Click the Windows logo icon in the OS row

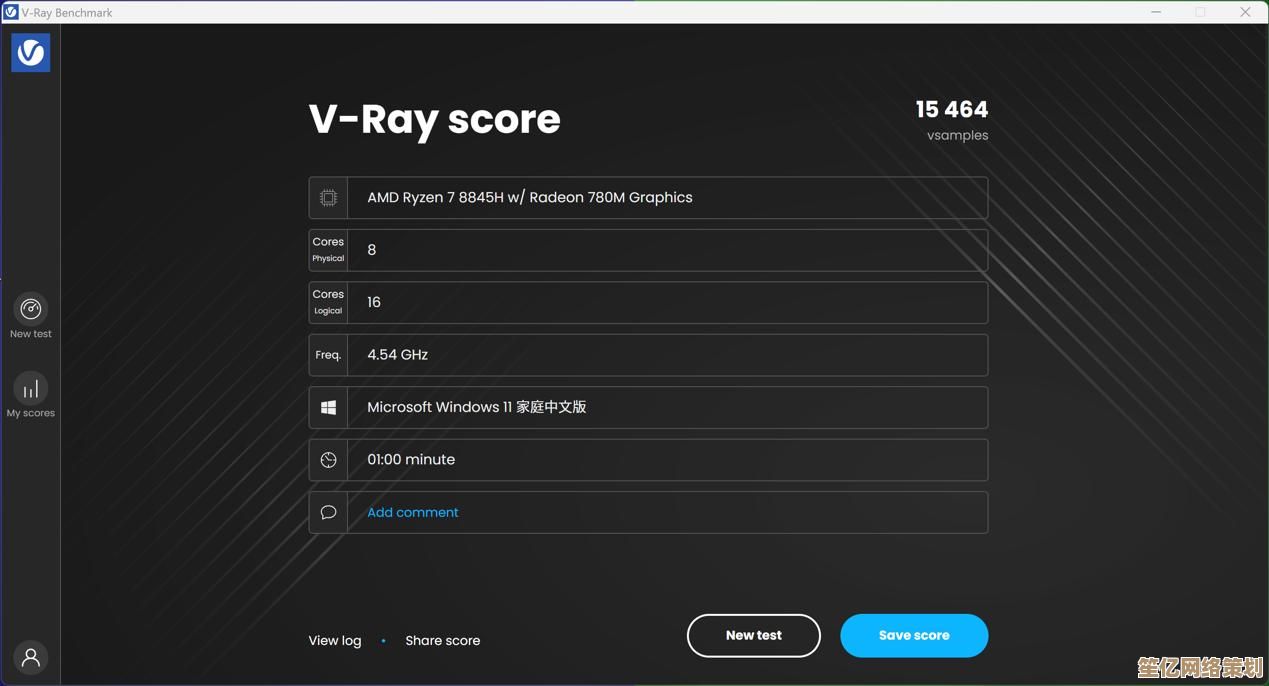click(328, 408)
